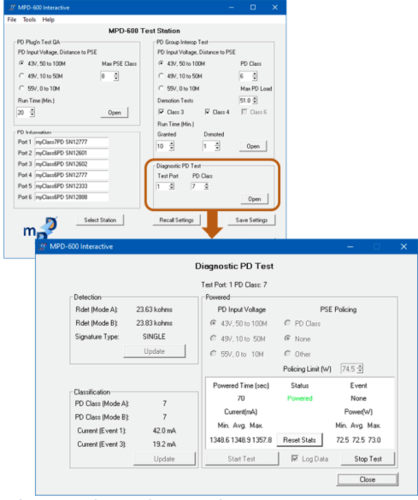Viewport: 418px width, 500px height.
Task: Click the Save Settings button
Action: (x=252, y=220)
